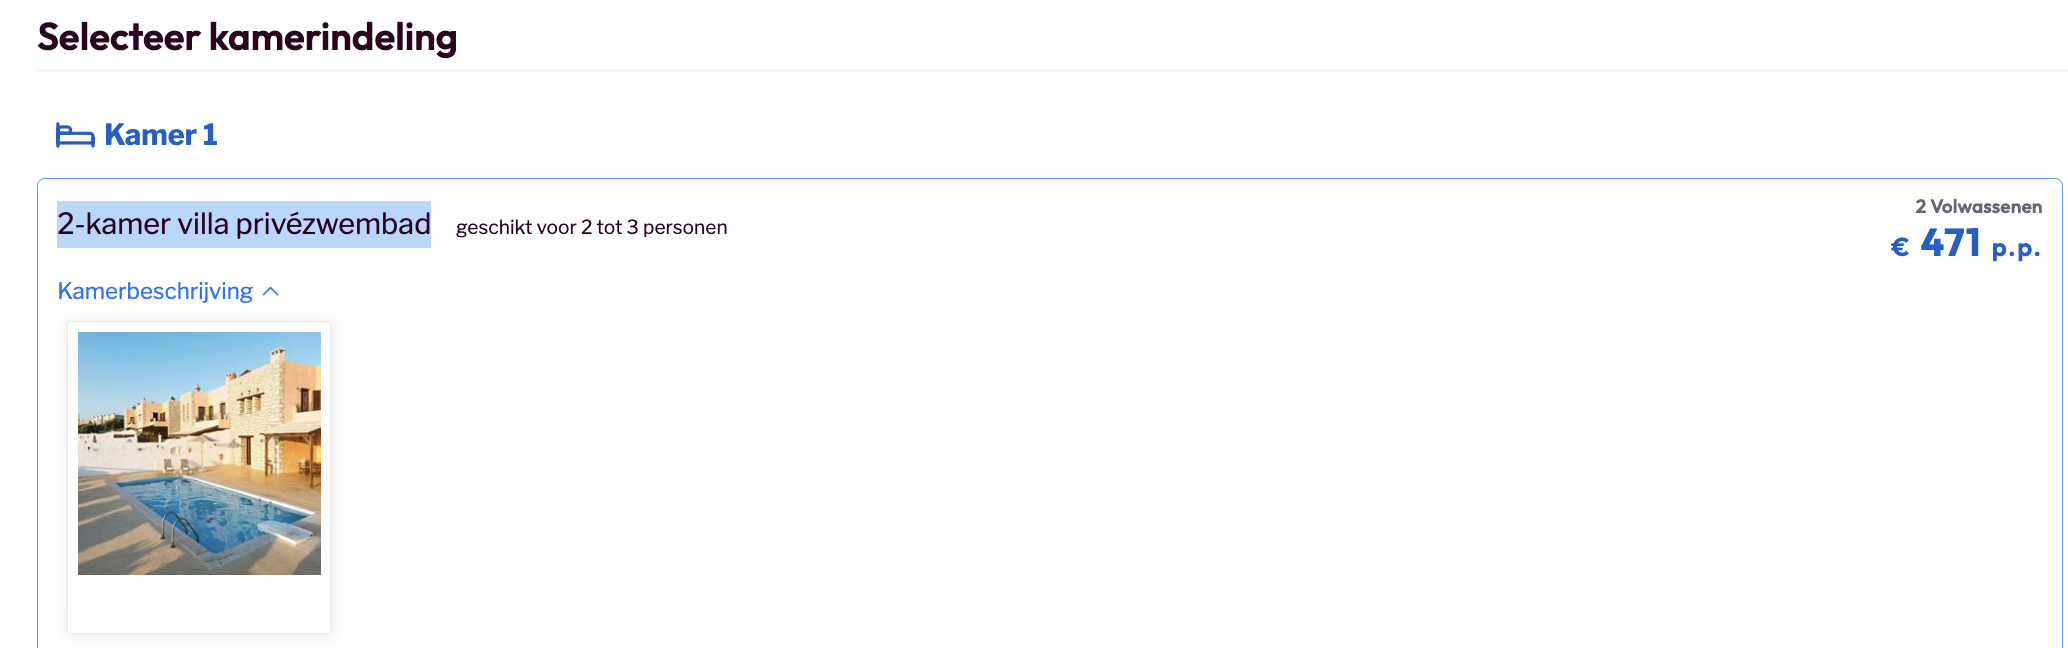Click the geschikt voor 2 tot 3 personen text
The width and height of the screenshot is (2068, 648).
[591, 228]
